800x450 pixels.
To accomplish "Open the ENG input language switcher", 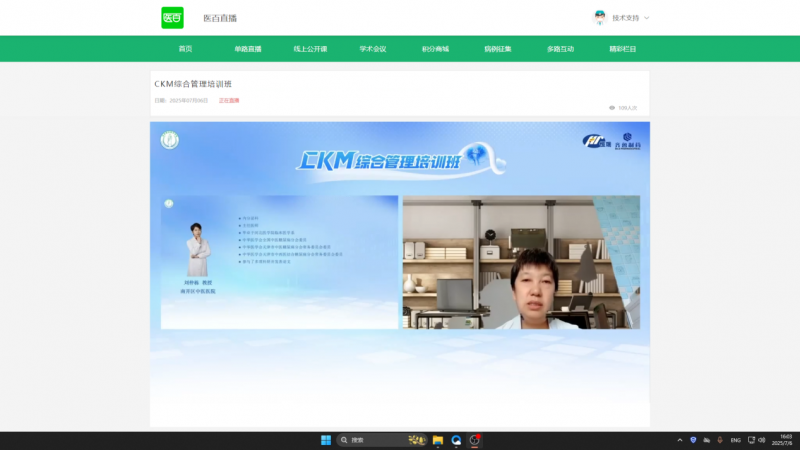I will point(736,440).
